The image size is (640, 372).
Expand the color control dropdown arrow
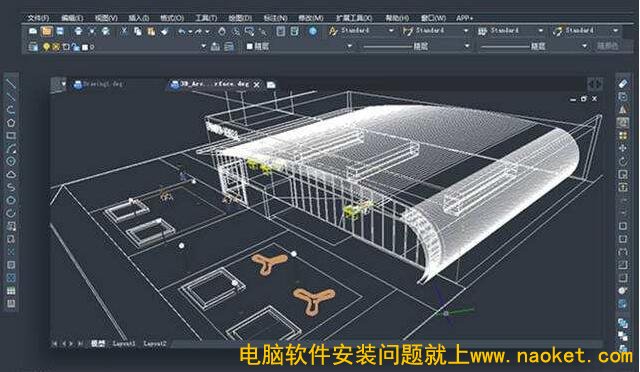[x=349, y=47]
